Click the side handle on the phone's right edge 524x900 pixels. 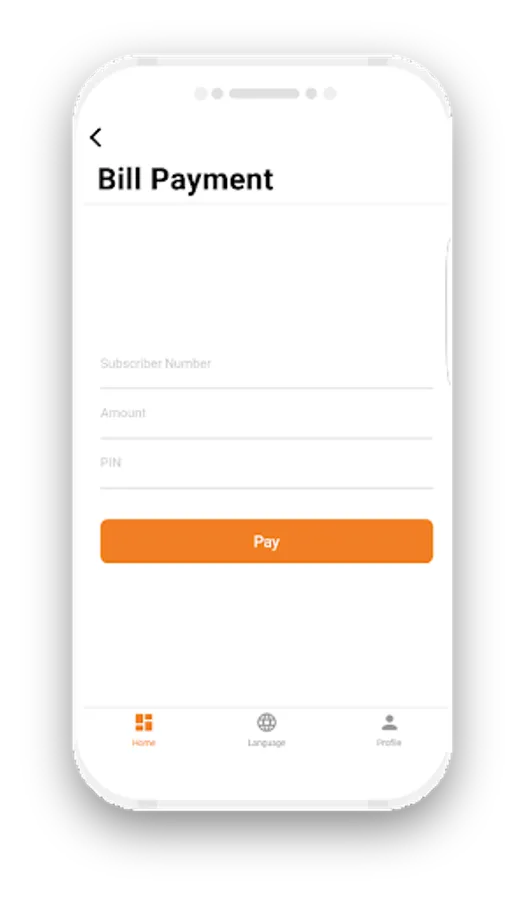(448, 310)
